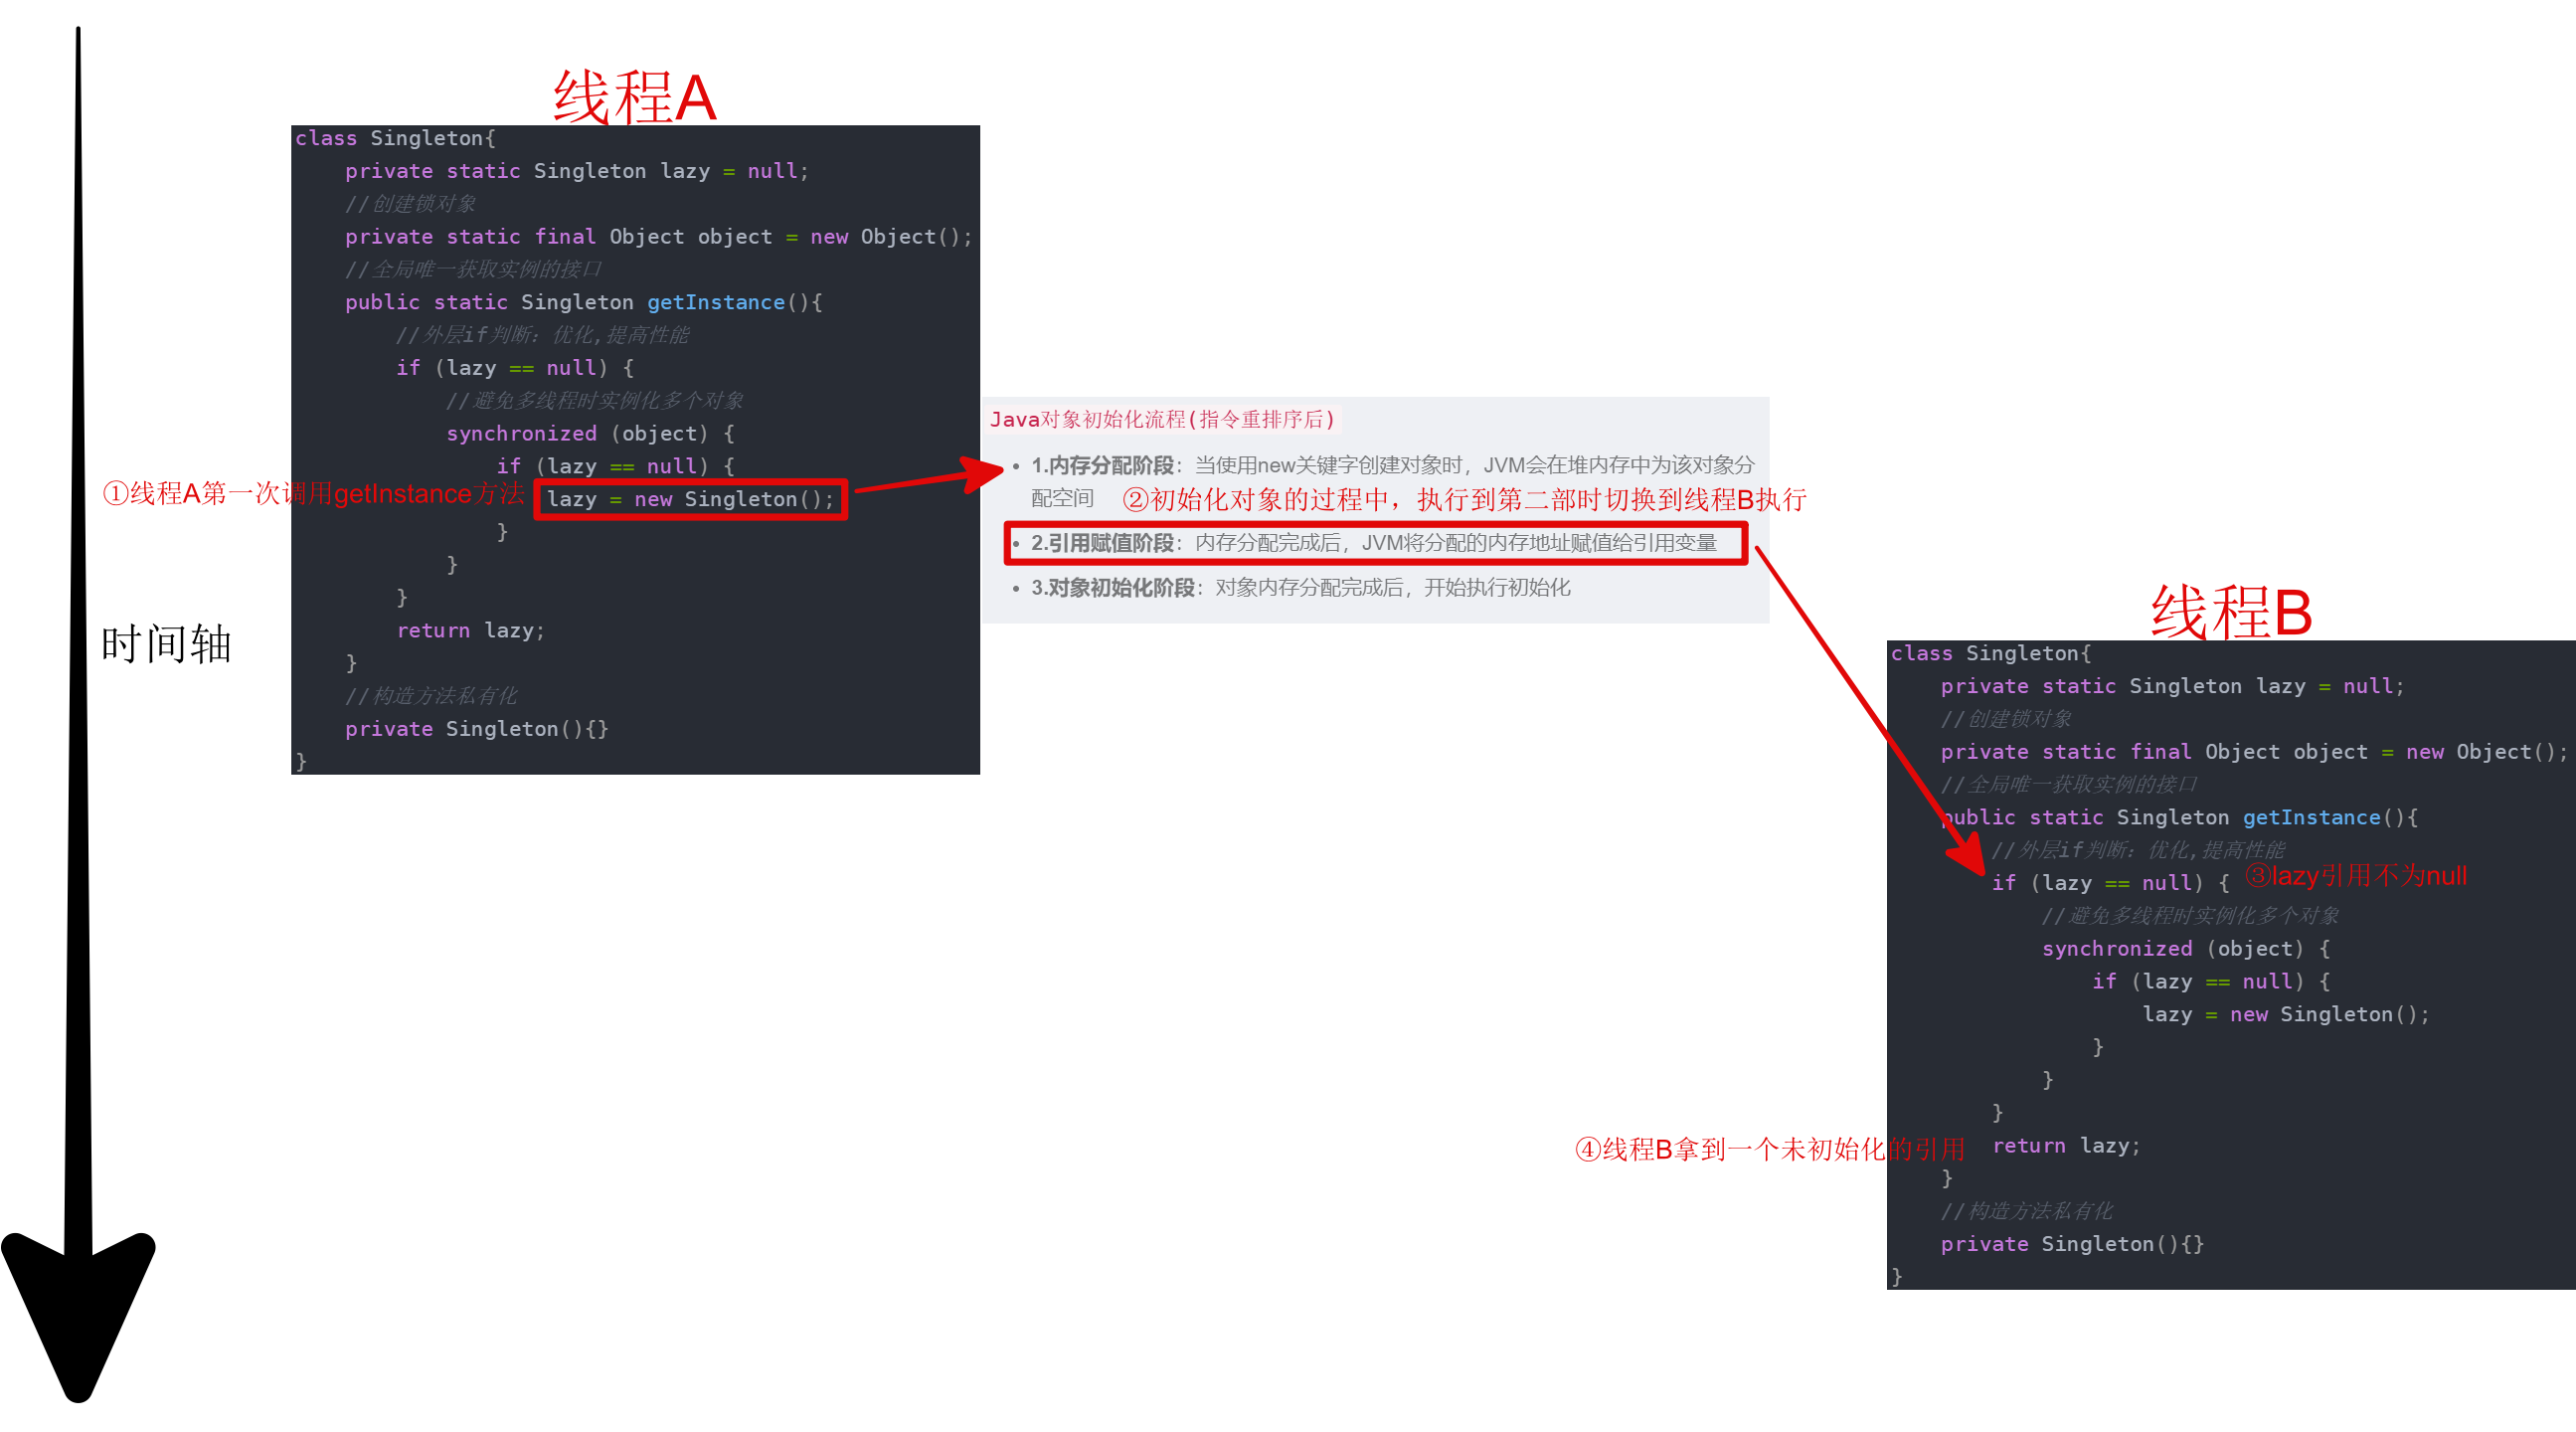Click annotation ①线程A第一次调用getInstance方法
The width and height of the screenshot is (2576, 1432).
(313, 493)
